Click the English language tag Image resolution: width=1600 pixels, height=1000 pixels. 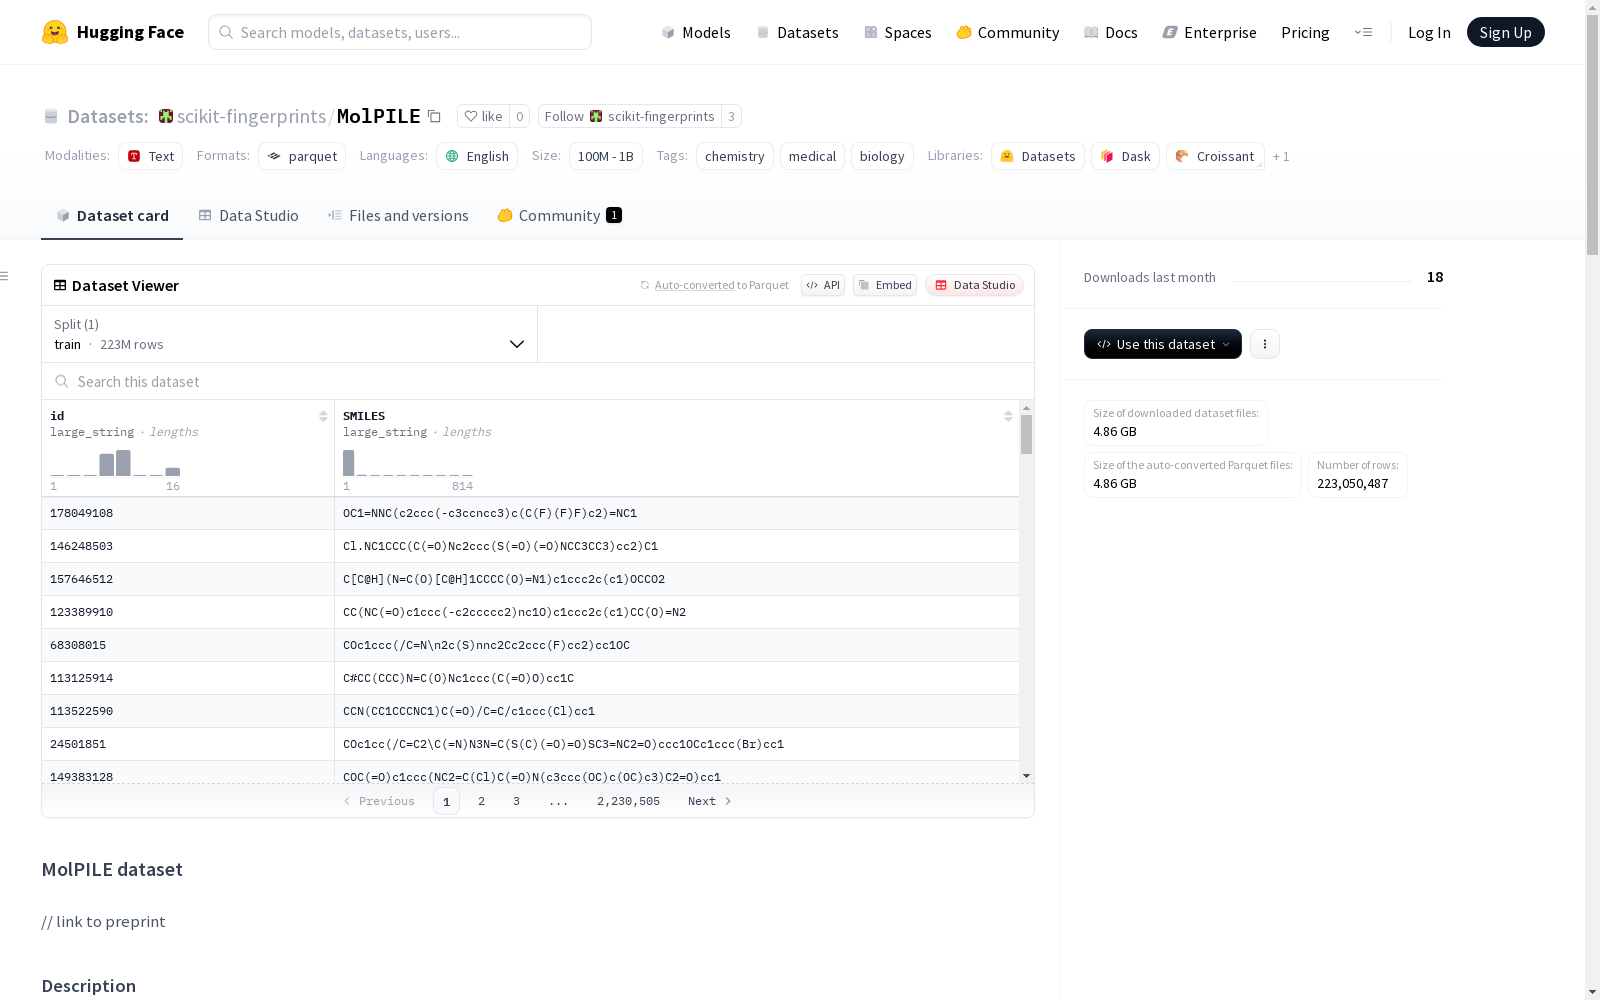(x=477, y=156)
